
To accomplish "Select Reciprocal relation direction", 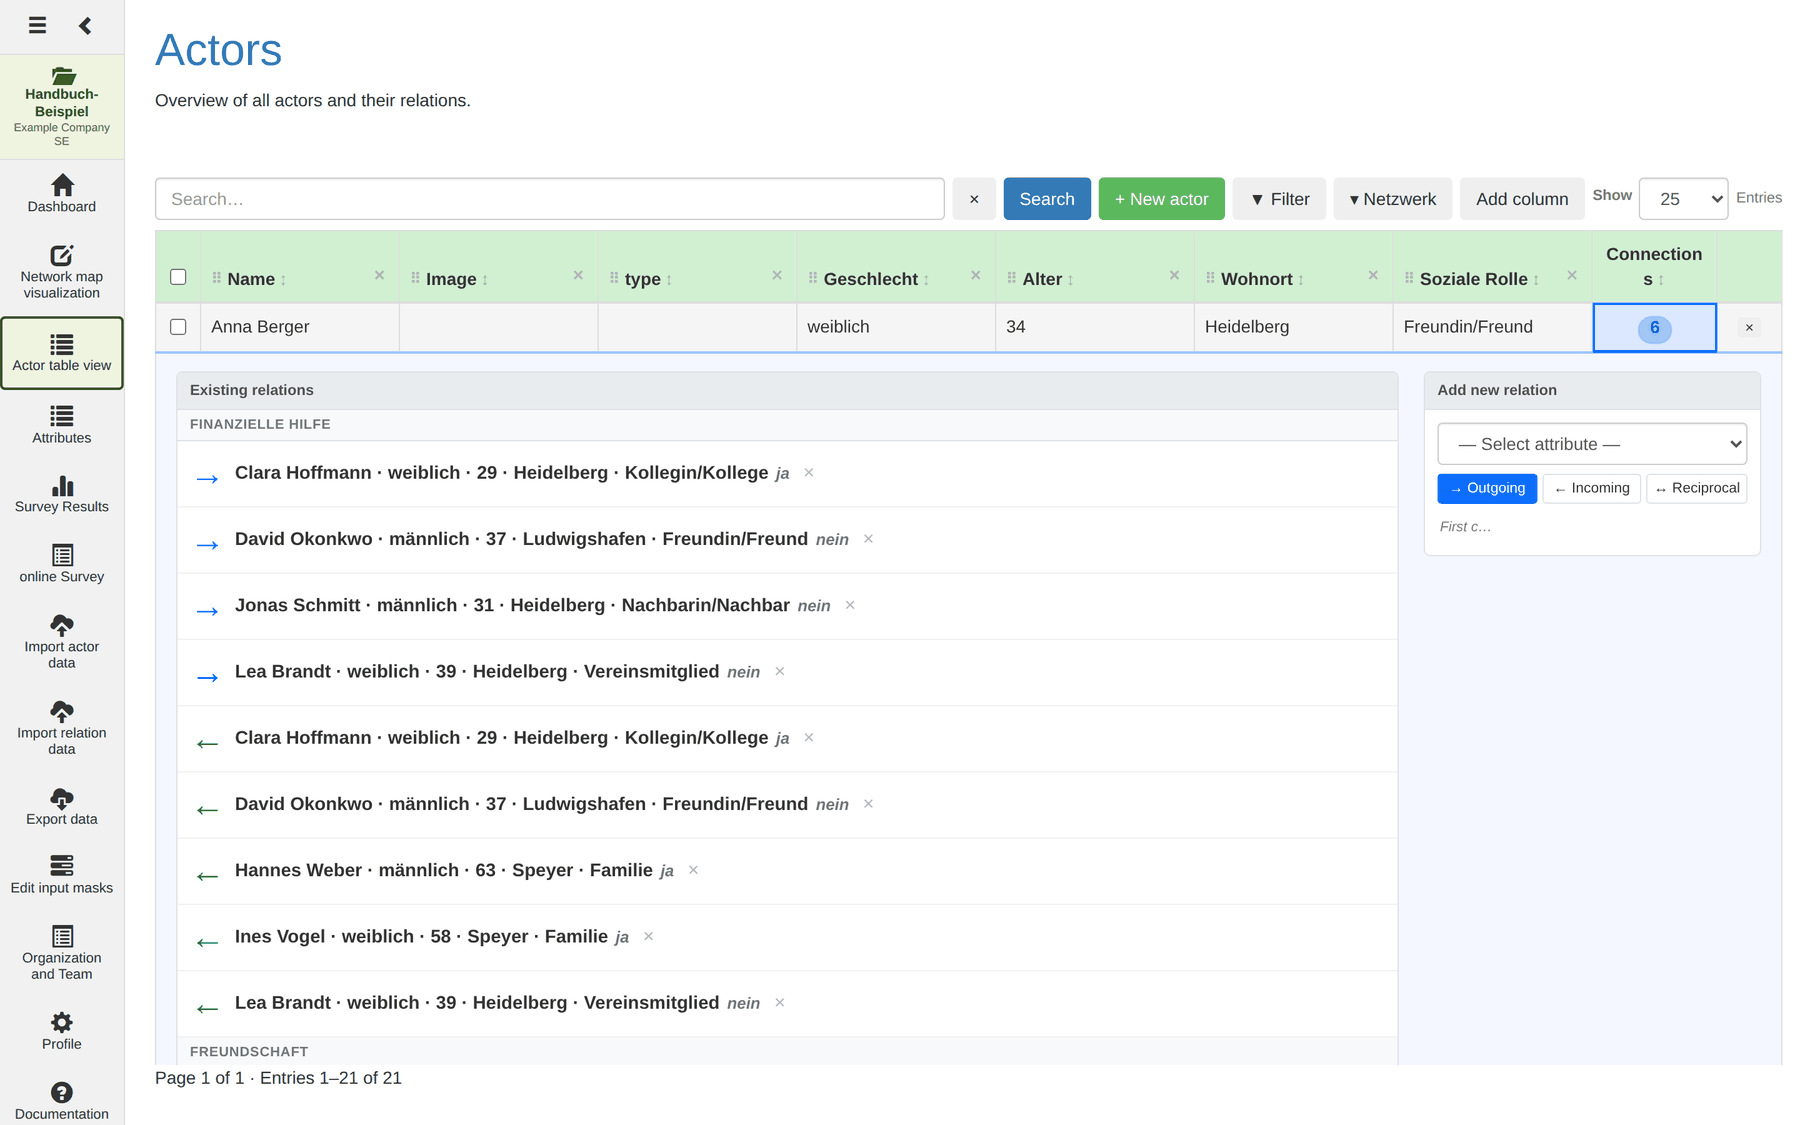I will pos(1697,488).
